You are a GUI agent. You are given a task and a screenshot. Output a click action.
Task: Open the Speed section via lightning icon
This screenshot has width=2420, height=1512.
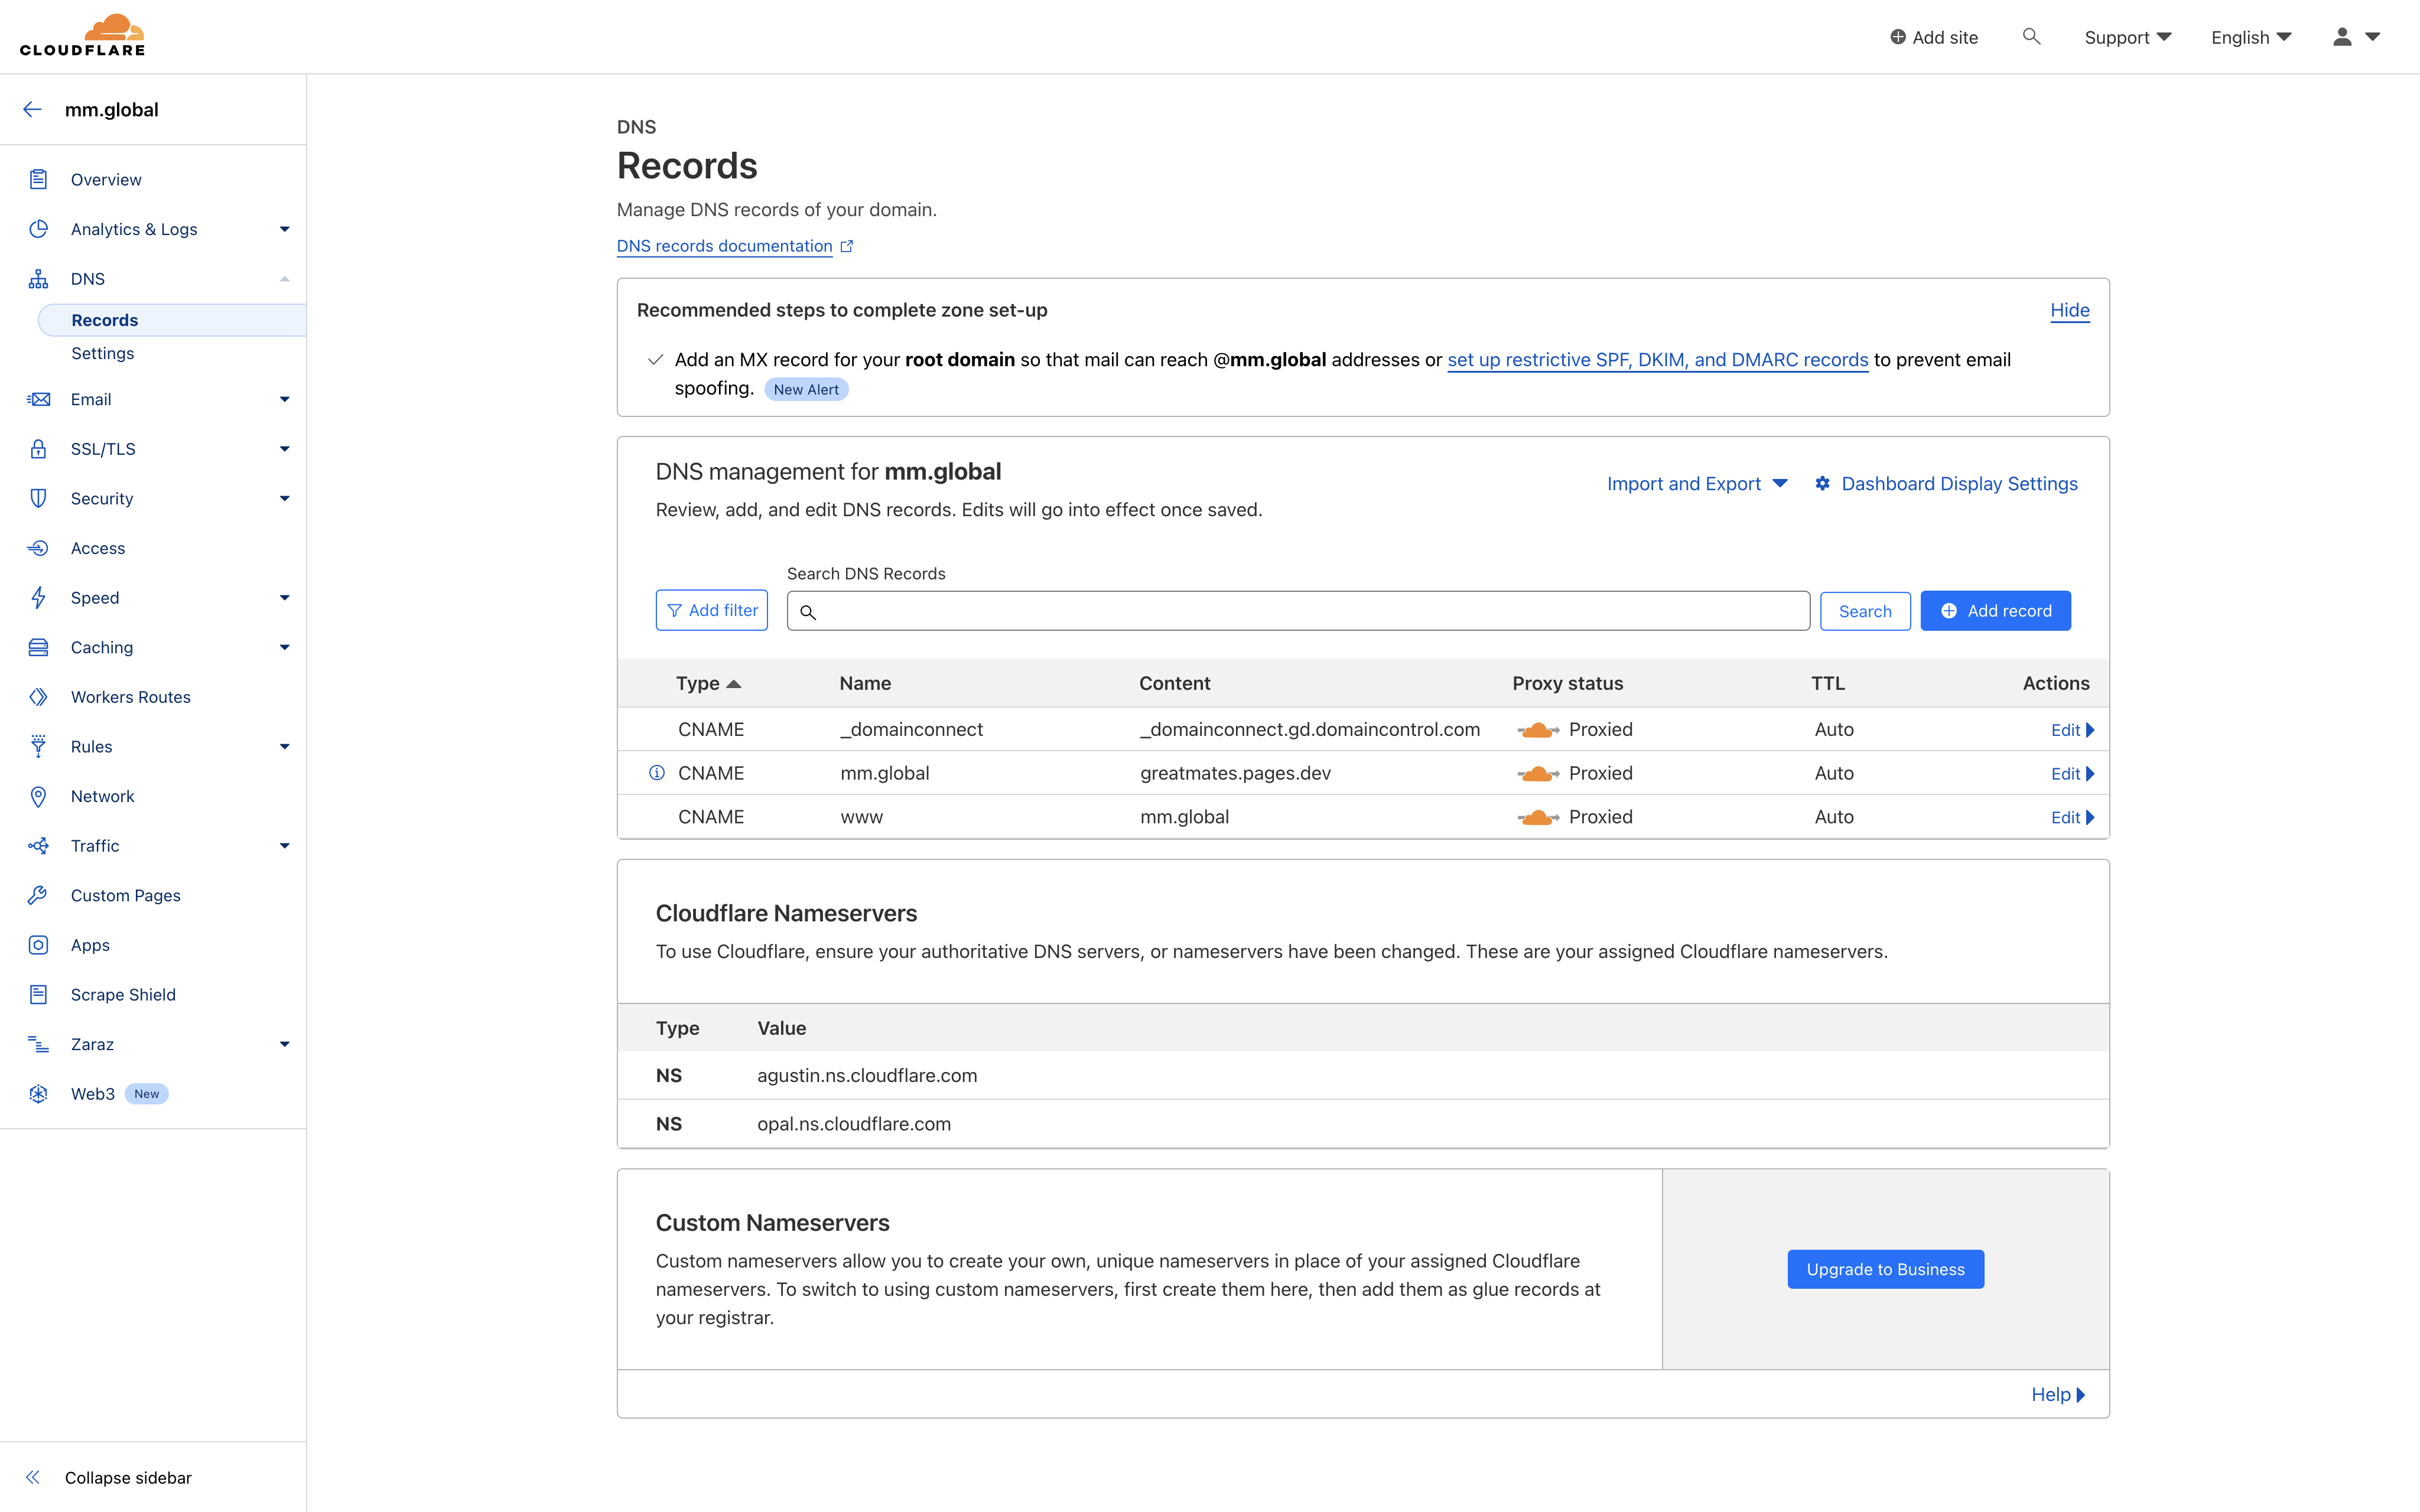coord(38,597)
